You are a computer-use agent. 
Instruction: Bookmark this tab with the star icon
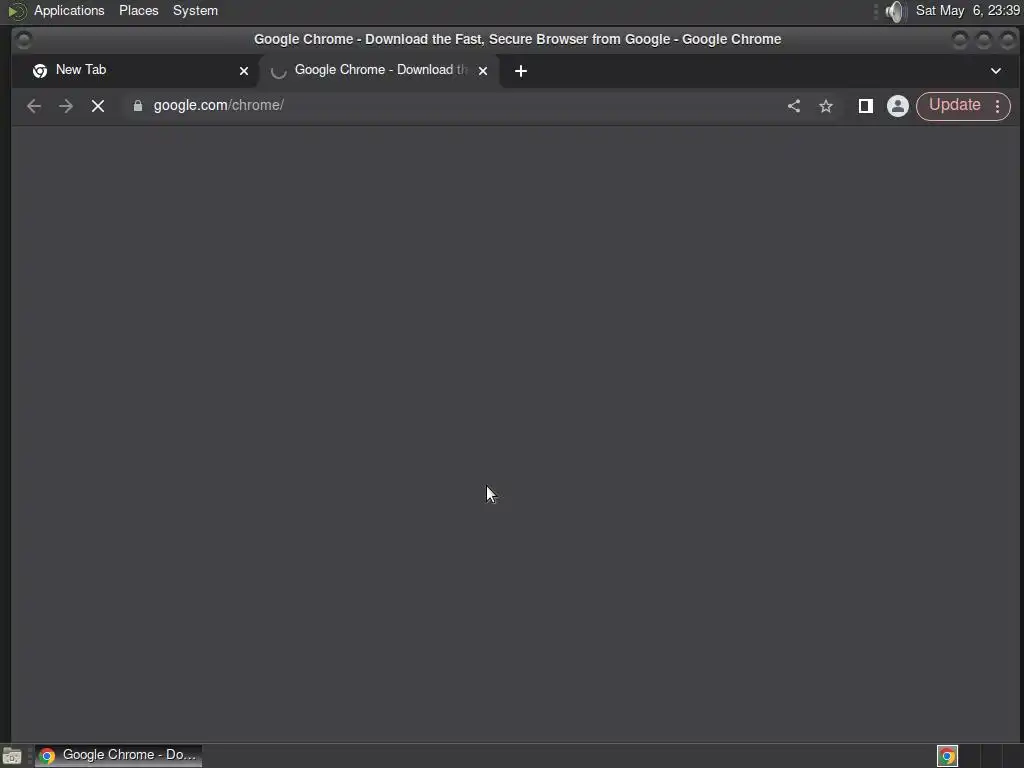click(826, 106)
